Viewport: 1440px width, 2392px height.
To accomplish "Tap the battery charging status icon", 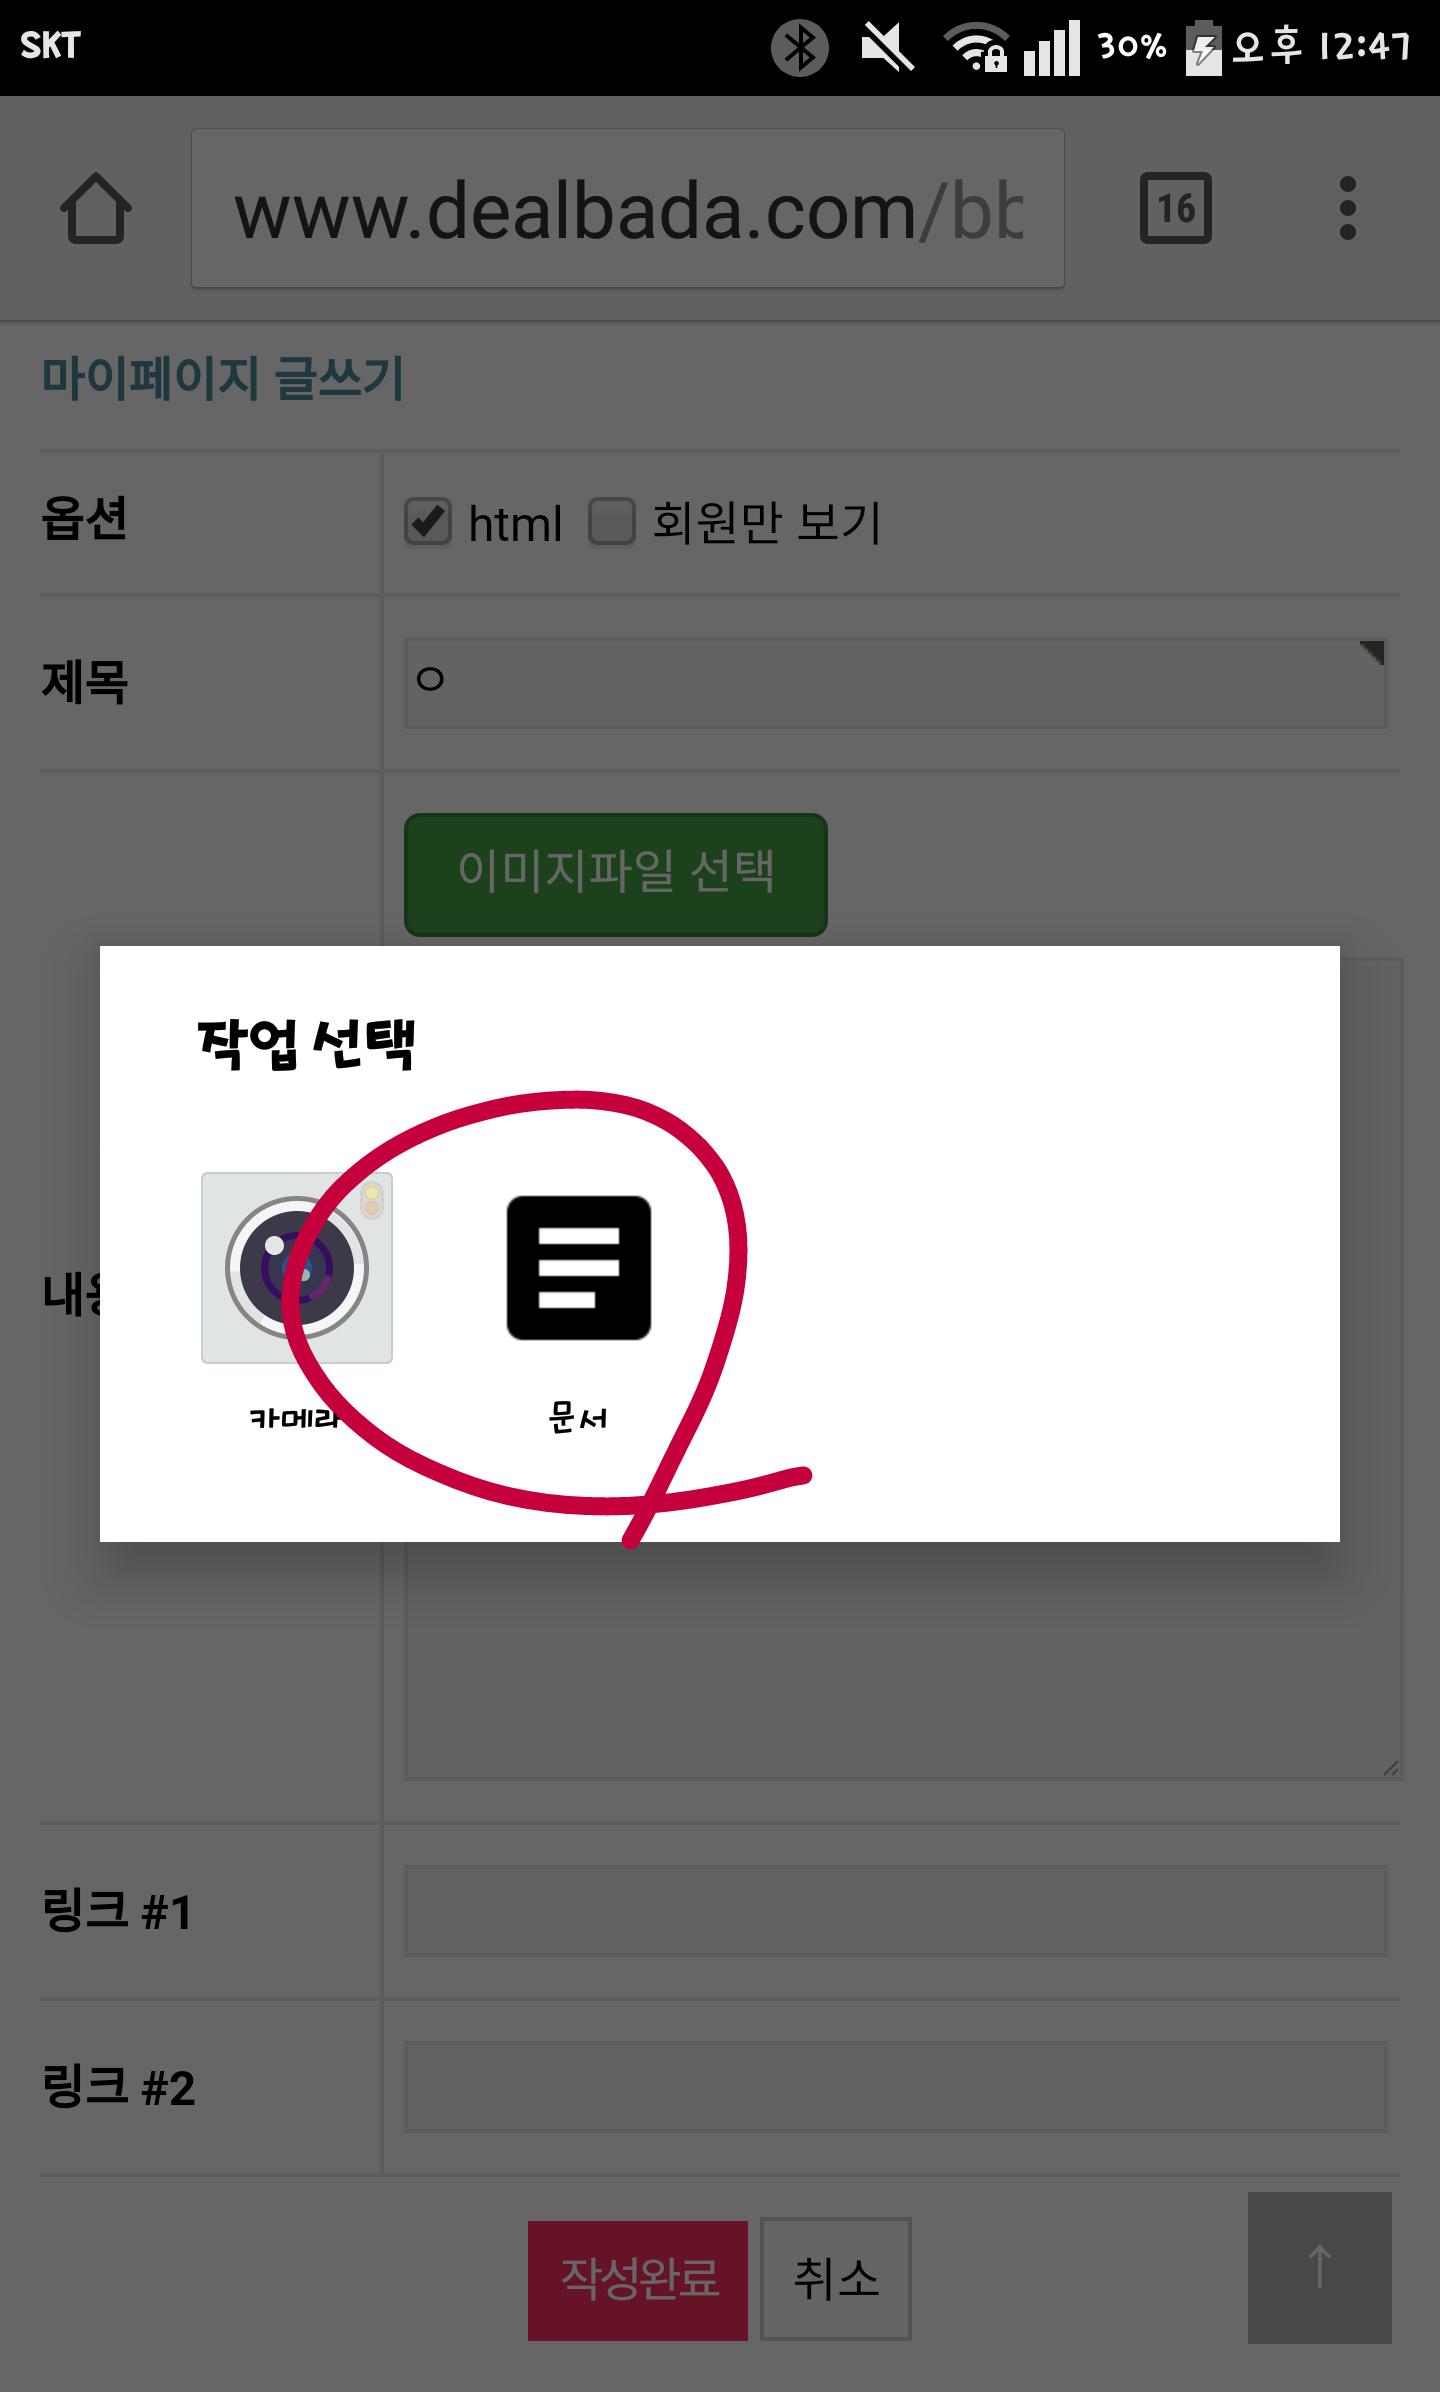I will pos(1203,47).
